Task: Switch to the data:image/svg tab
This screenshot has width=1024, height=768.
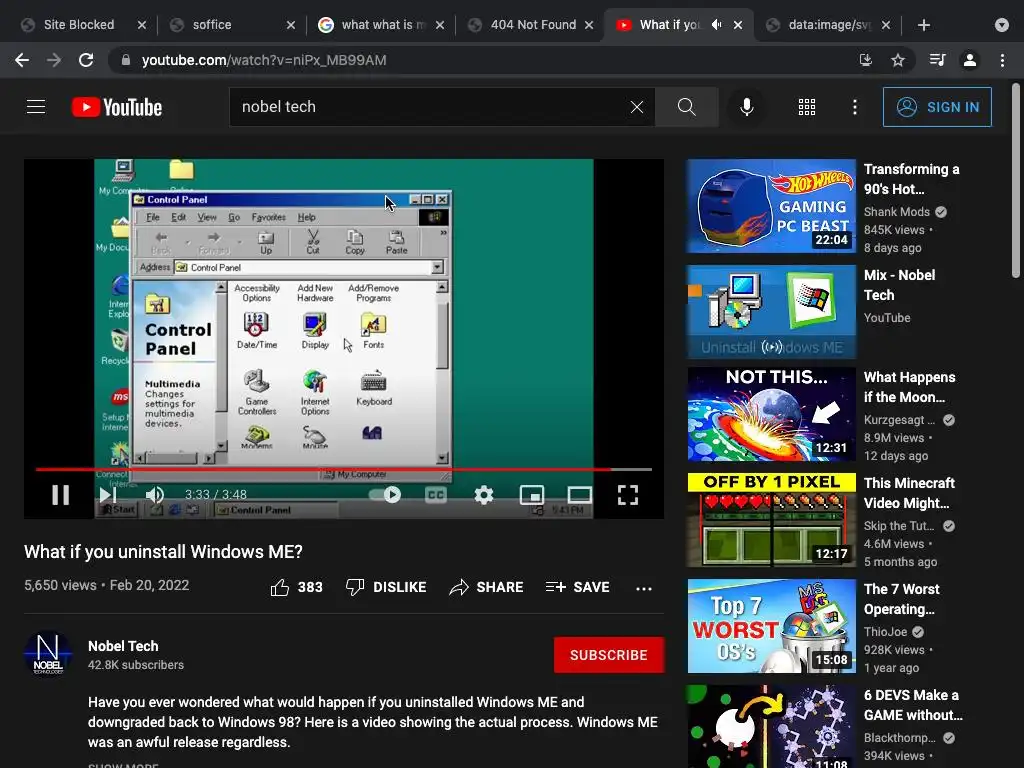Action: pos(829,25)
